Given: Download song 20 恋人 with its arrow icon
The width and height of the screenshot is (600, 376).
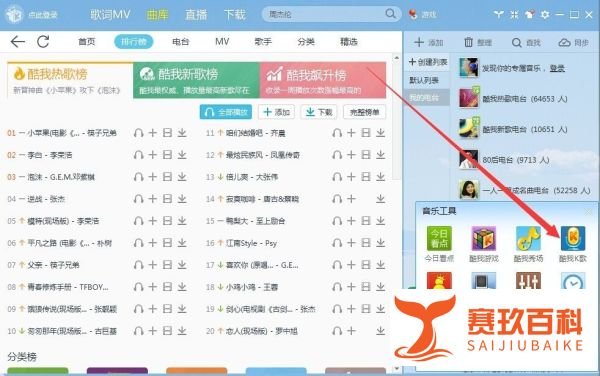Looking at the screenshot, I should 380,331.
